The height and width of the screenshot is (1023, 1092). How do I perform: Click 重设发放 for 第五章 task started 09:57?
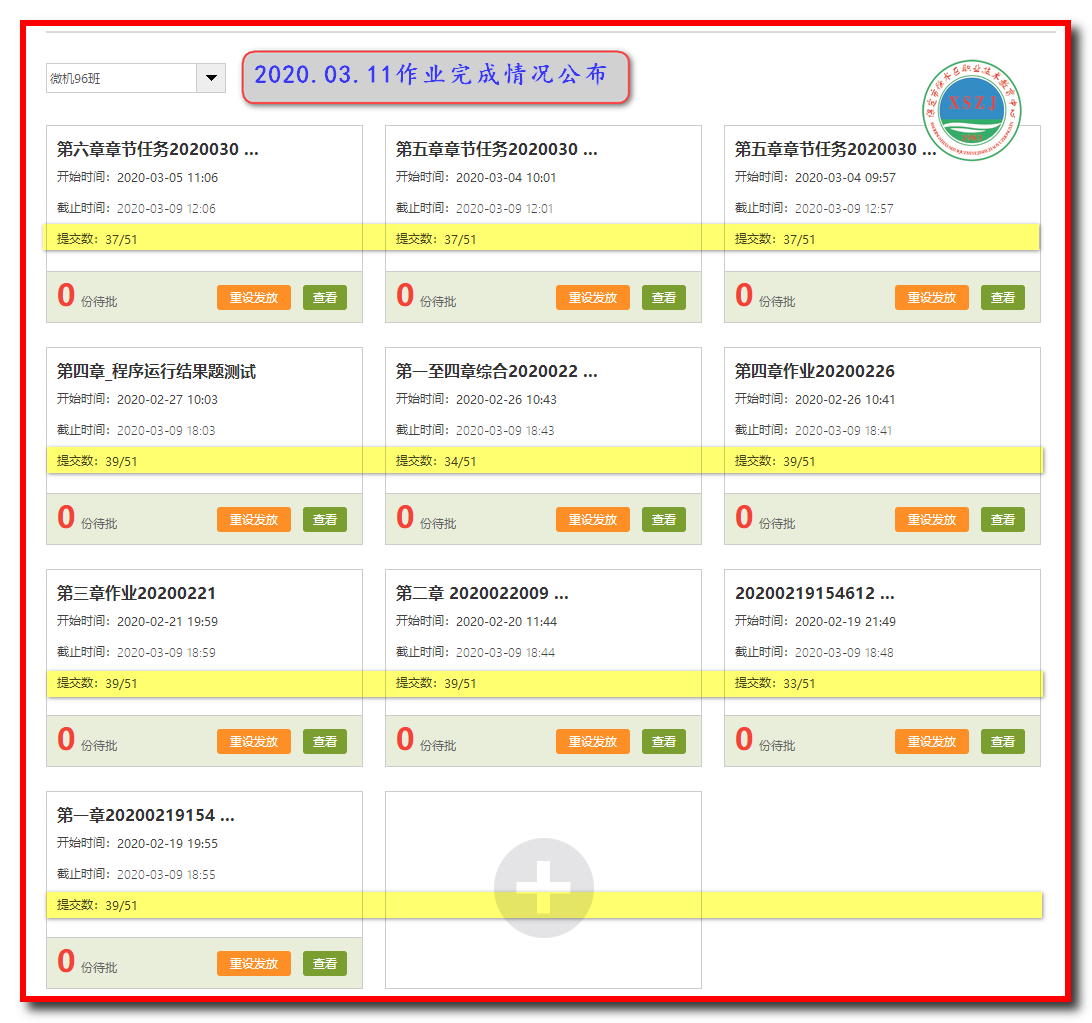pyautogui.click(x=932, y=297)
